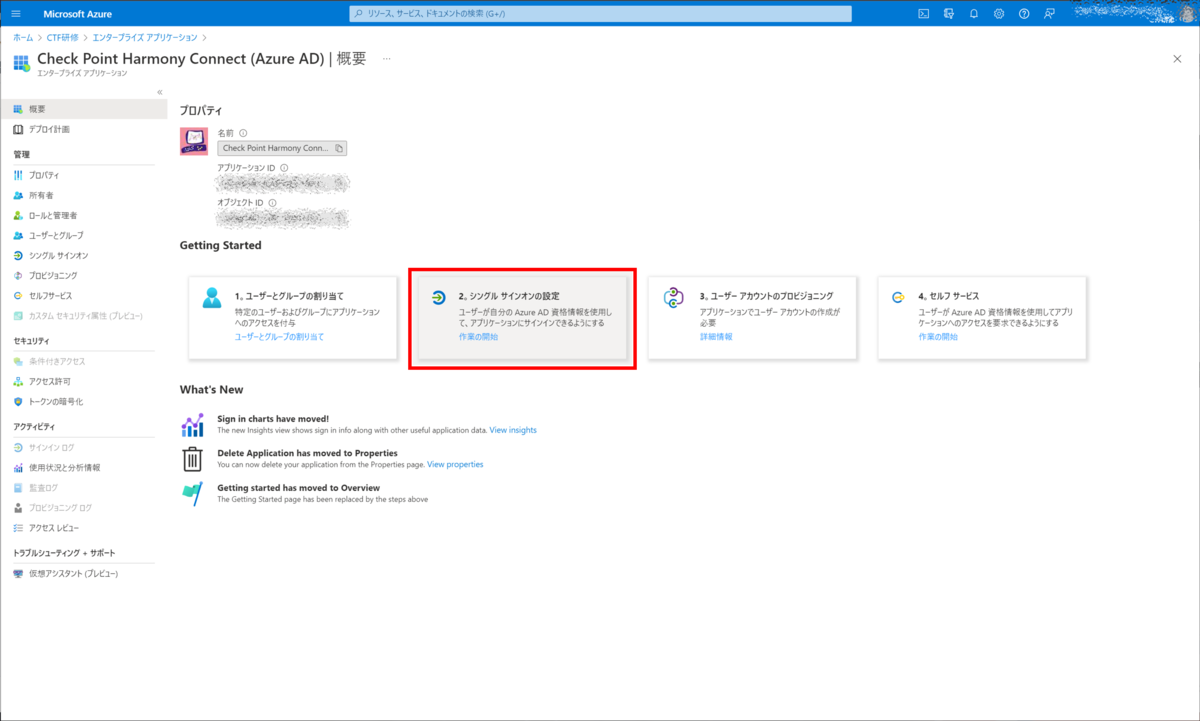Click the Microsoft Azure title in header
The image size is (1200, 721).
[78, 13]
